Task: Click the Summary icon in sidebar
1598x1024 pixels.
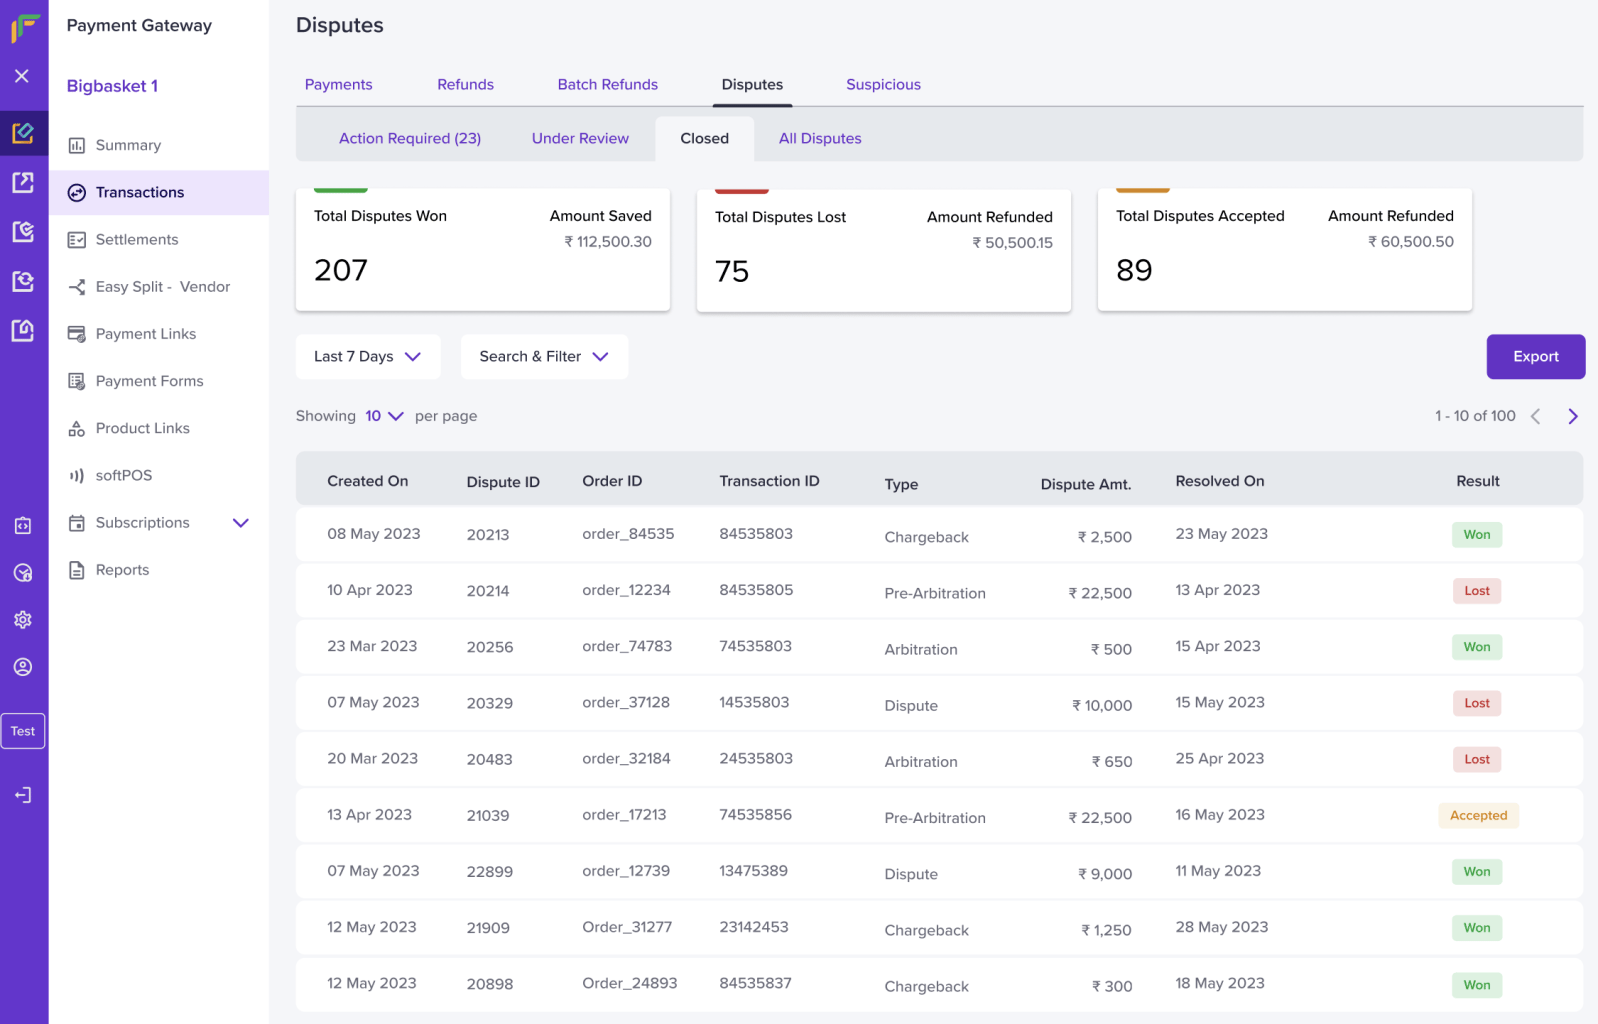Action: 77,146
